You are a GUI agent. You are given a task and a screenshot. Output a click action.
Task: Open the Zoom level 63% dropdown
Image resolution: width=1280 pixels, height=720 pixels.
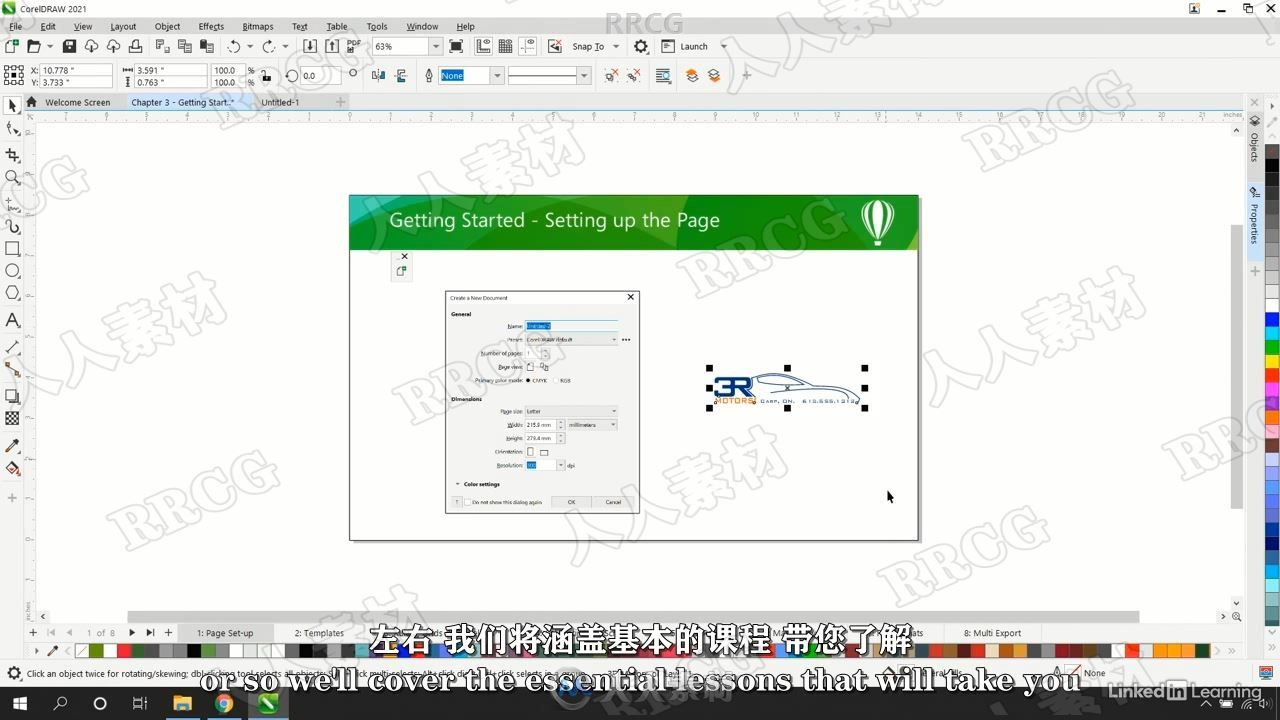point(435,46)
